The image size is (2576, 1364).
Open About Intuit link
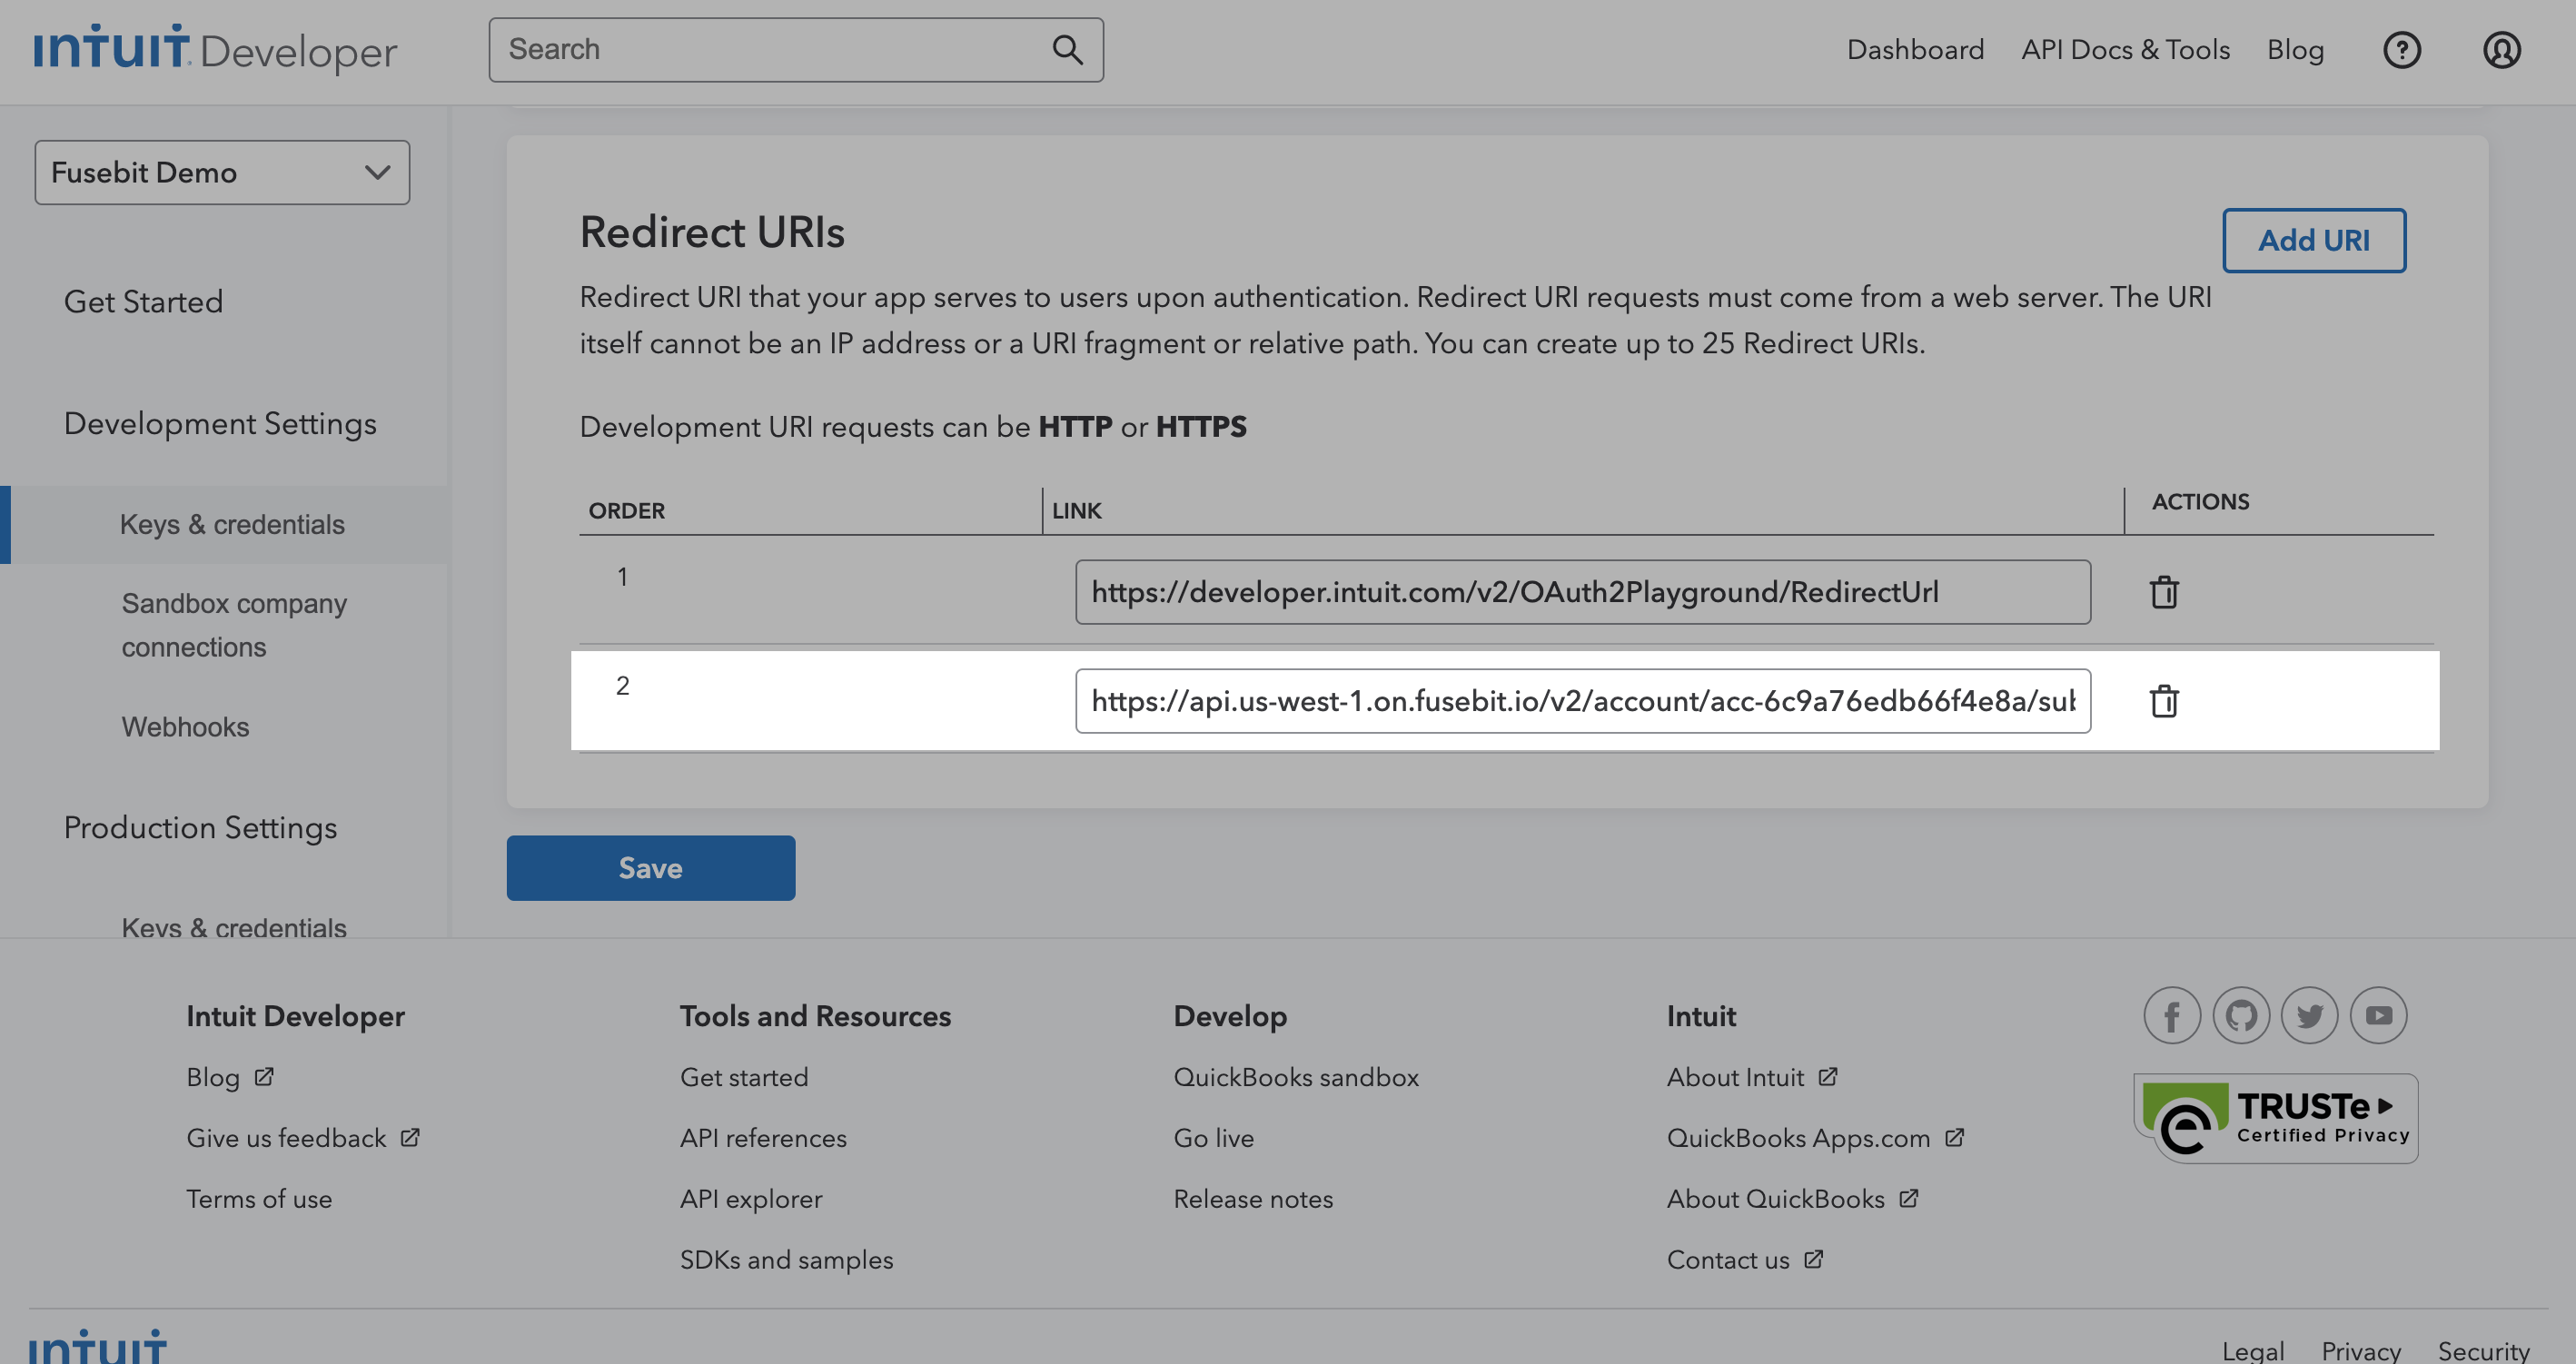point(1752,1077)
